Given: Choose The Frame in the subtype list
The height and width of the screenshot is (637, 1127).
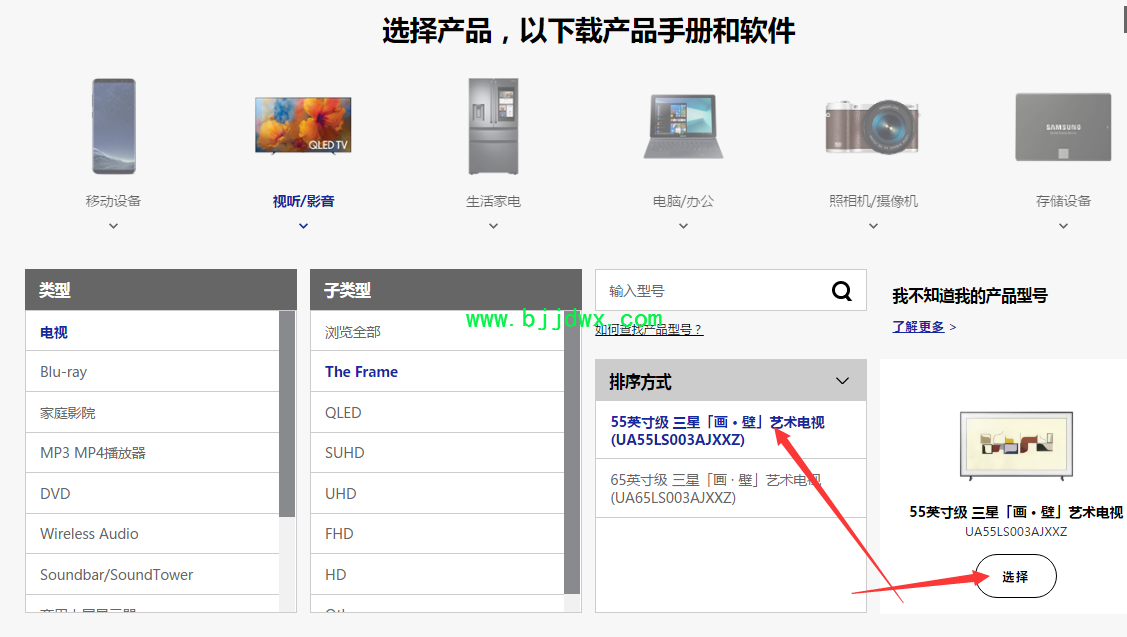Looking at the screenshot, I should point(437,372).
